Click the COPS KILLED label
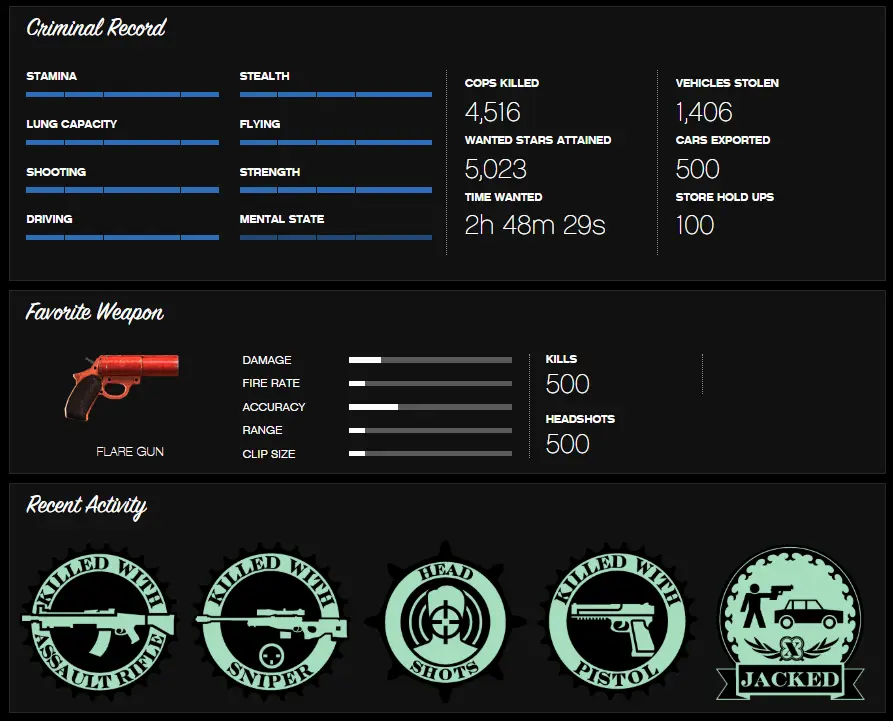893x721 pixels. pos(502,83)
